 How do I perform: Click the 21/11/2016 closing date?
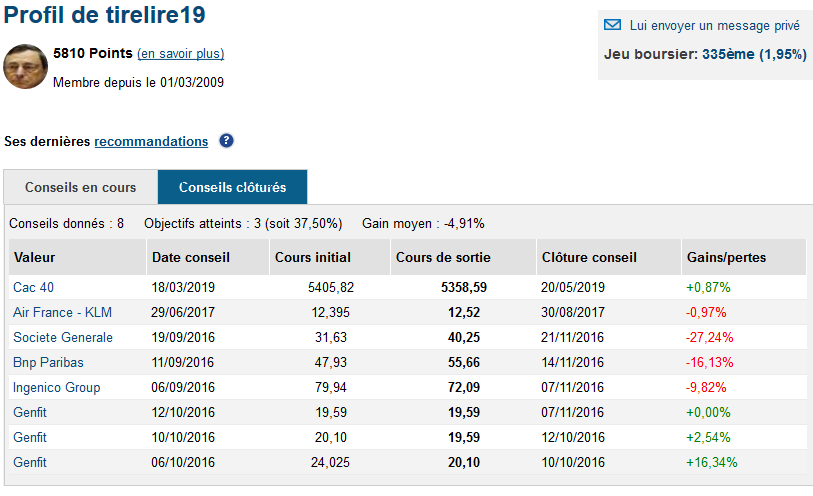click(572, 337)
